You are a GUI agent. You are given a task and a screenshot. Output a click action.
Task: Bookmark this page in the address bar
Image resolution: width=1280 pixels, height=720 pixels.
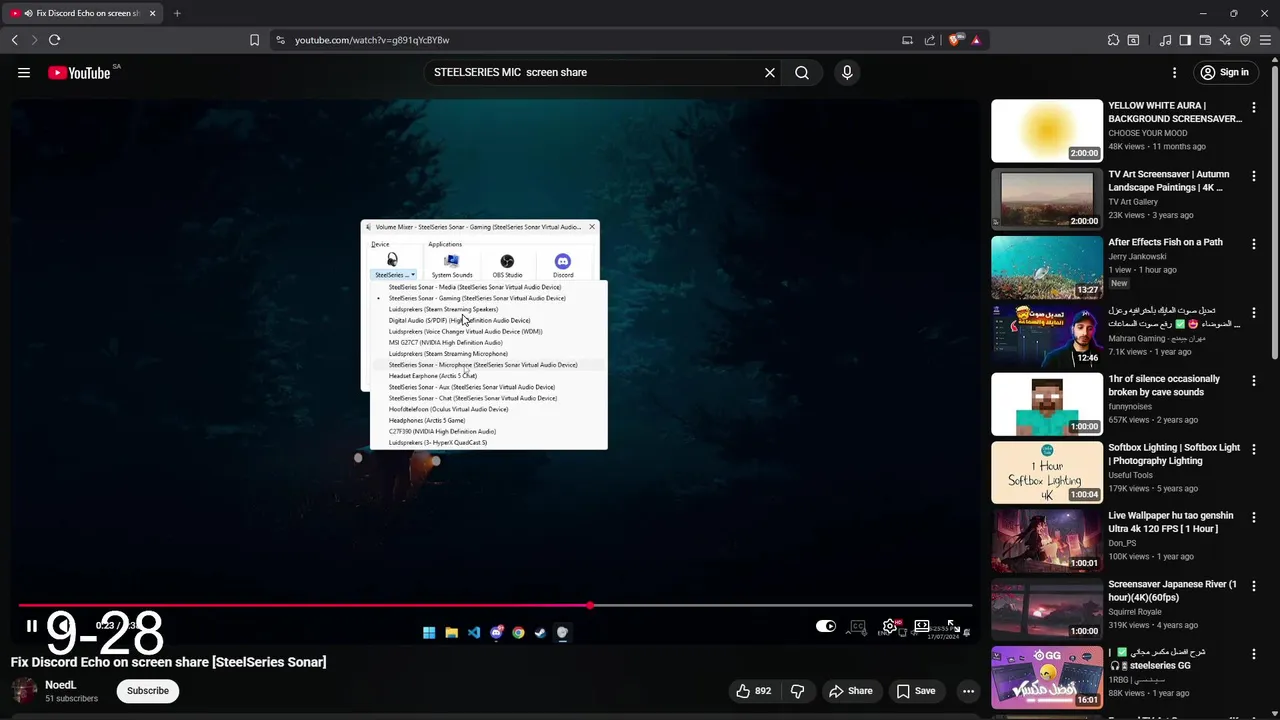pyautogui.click(x=254, y=40)
